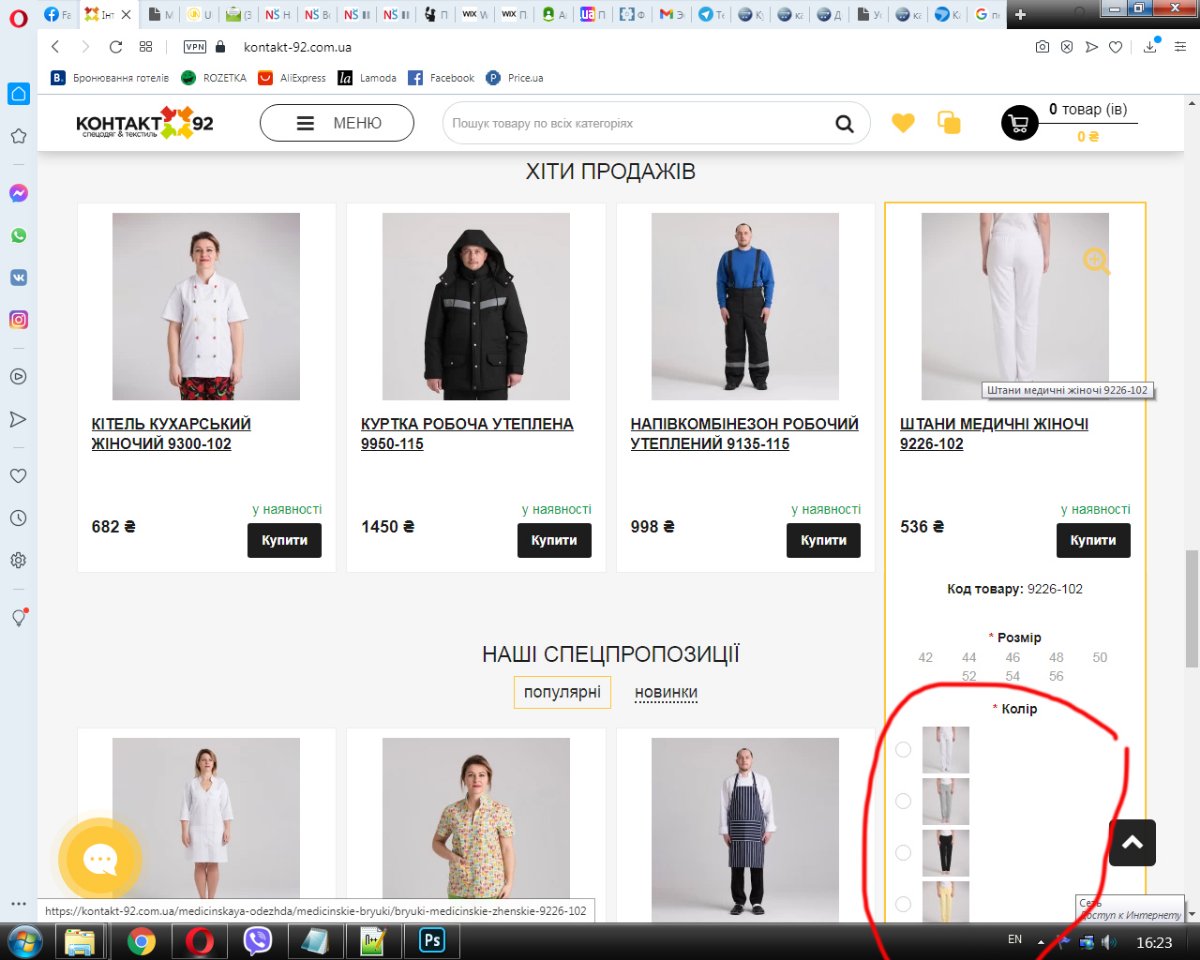Choose the gray trousers color thumbnail
Image resolution: width=1200 pixels, height=960 pixels.
[x=945, y=801]
